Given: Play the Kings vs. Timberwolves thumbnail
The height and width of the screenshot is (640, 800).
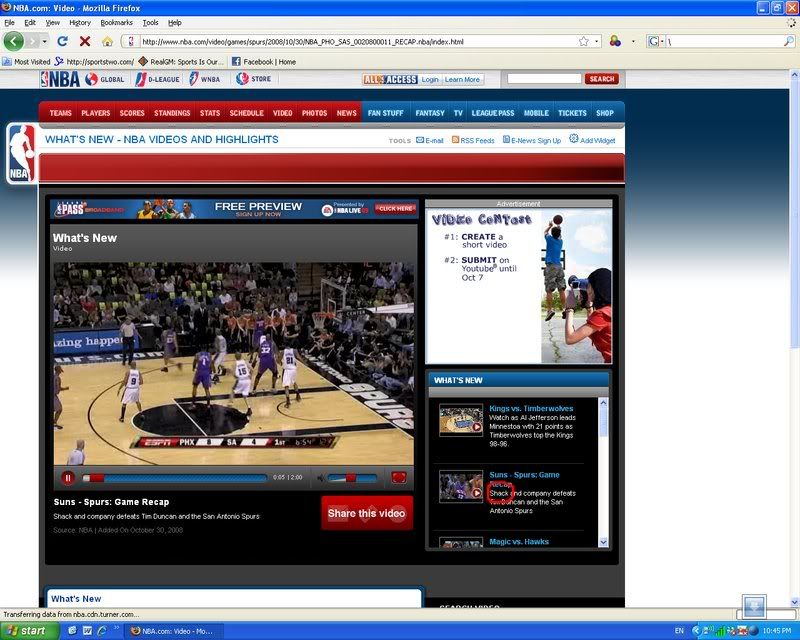Looking at the screenshot, I should coord(461,420).
